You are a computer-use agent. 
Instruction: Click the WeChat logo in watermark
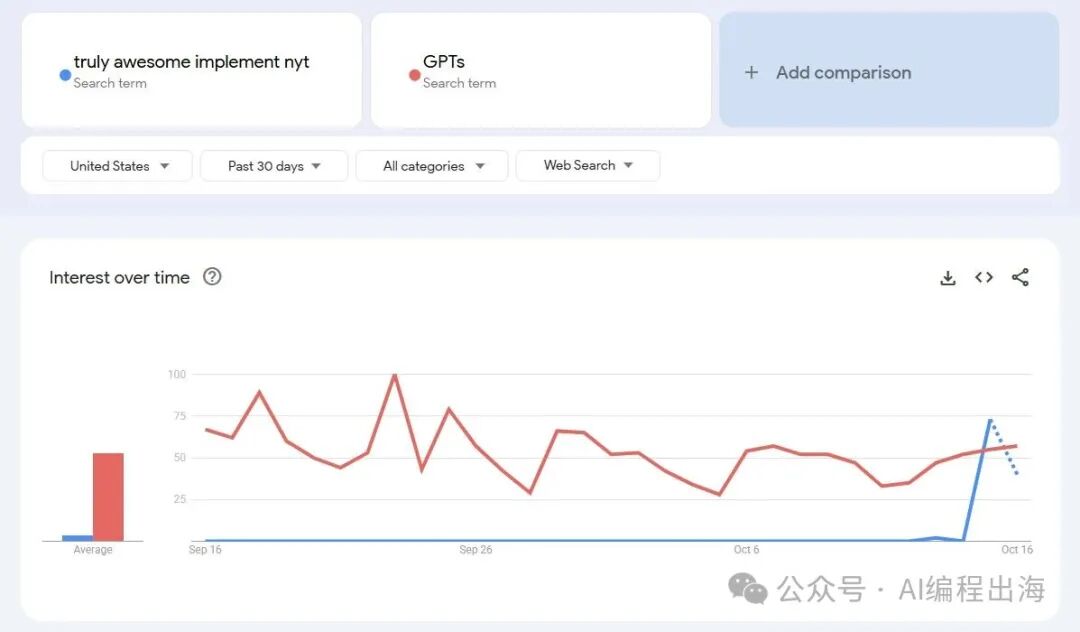pos(748,589)
